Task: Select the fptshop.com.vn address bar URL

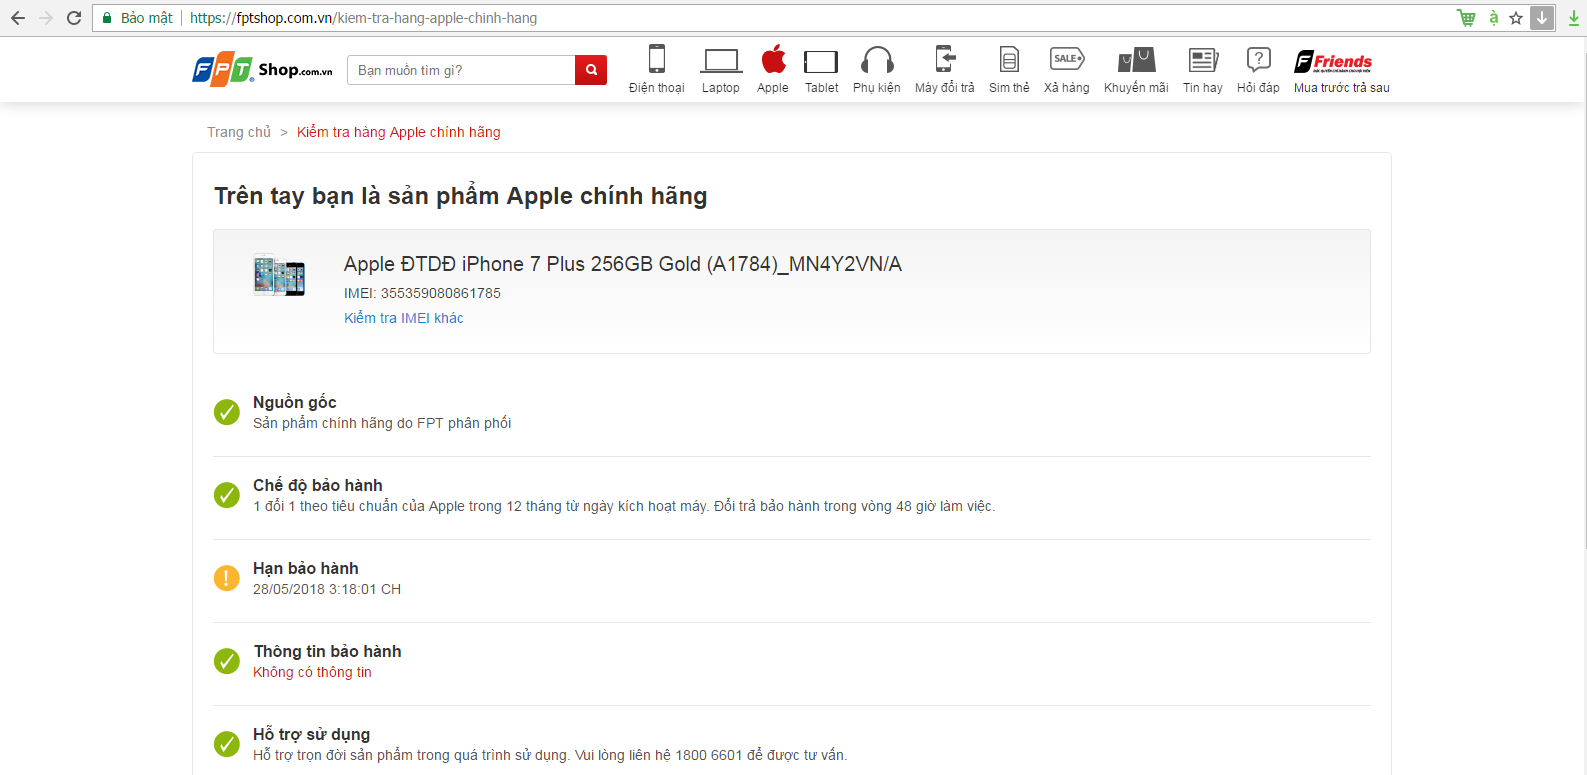Action: pos(363,18)
